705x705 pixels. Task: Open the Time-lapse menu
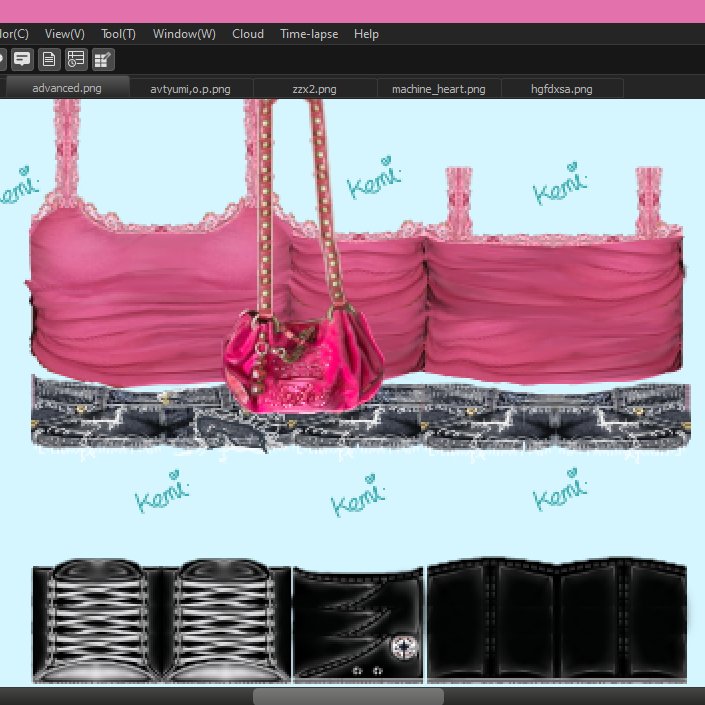(309, 34)
